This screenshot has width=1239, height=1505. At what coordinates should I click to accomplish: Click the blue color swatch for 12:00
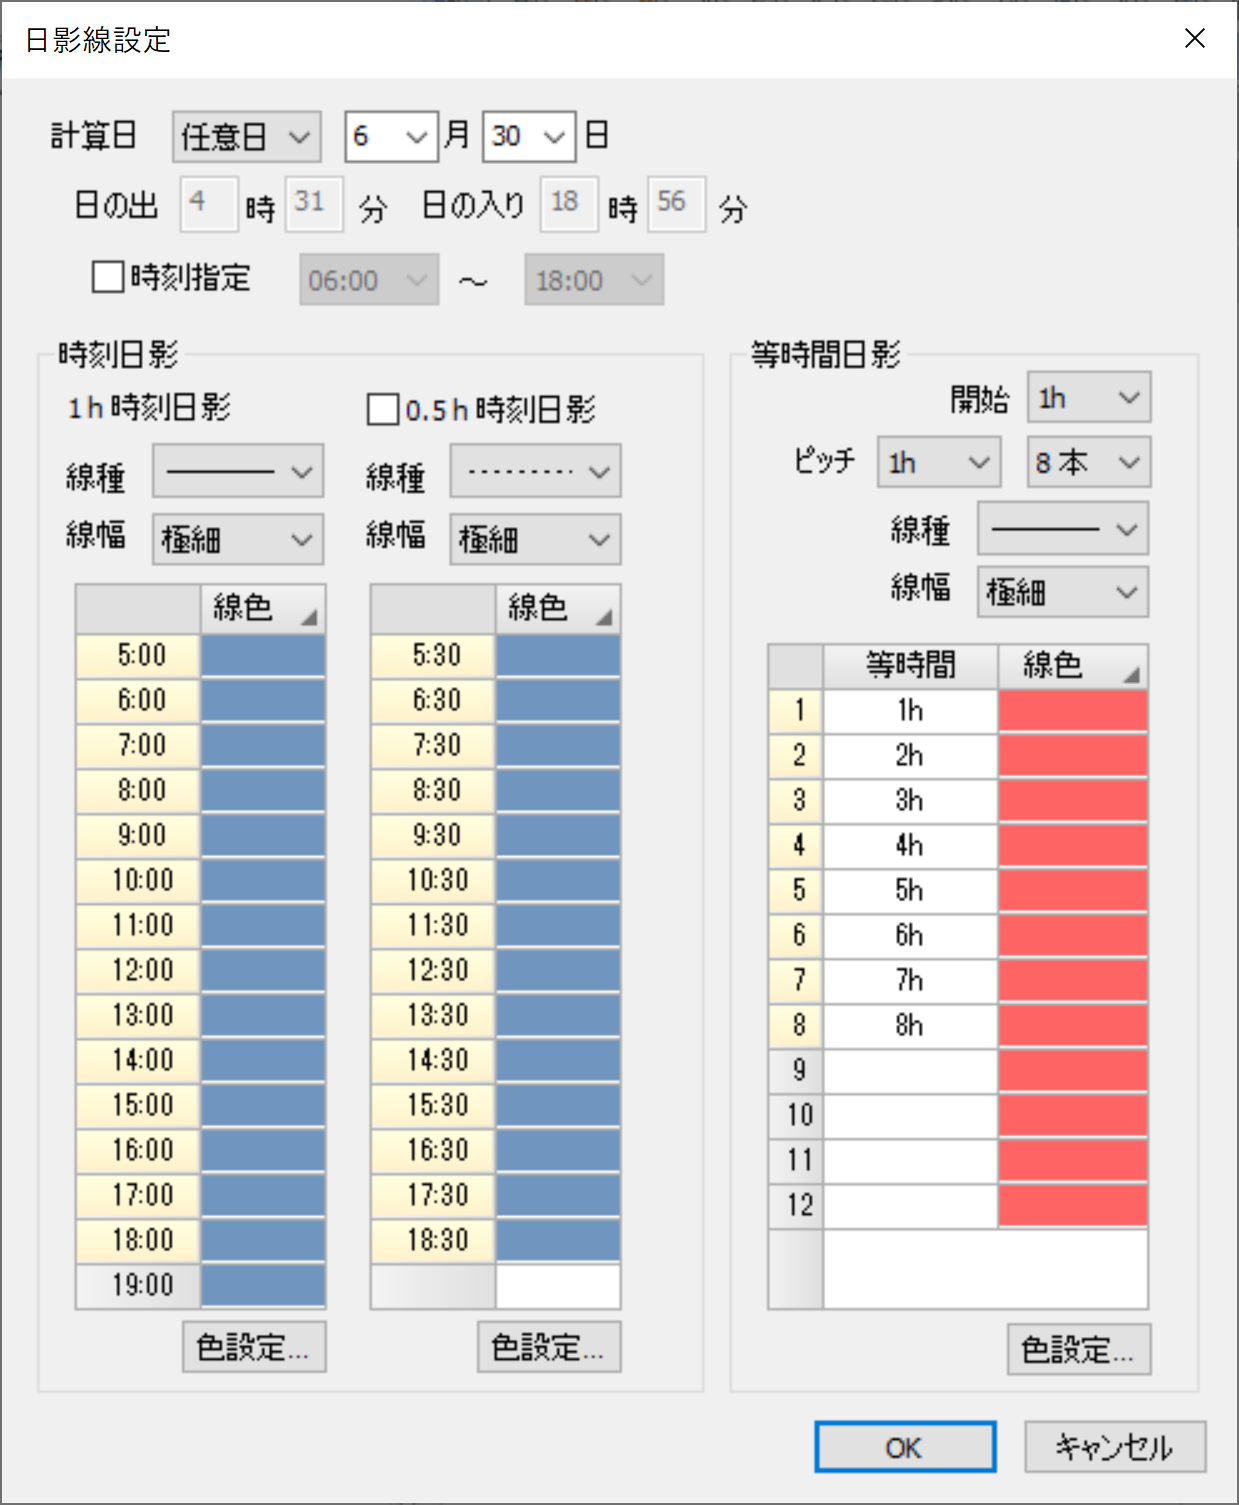(263, 970)
